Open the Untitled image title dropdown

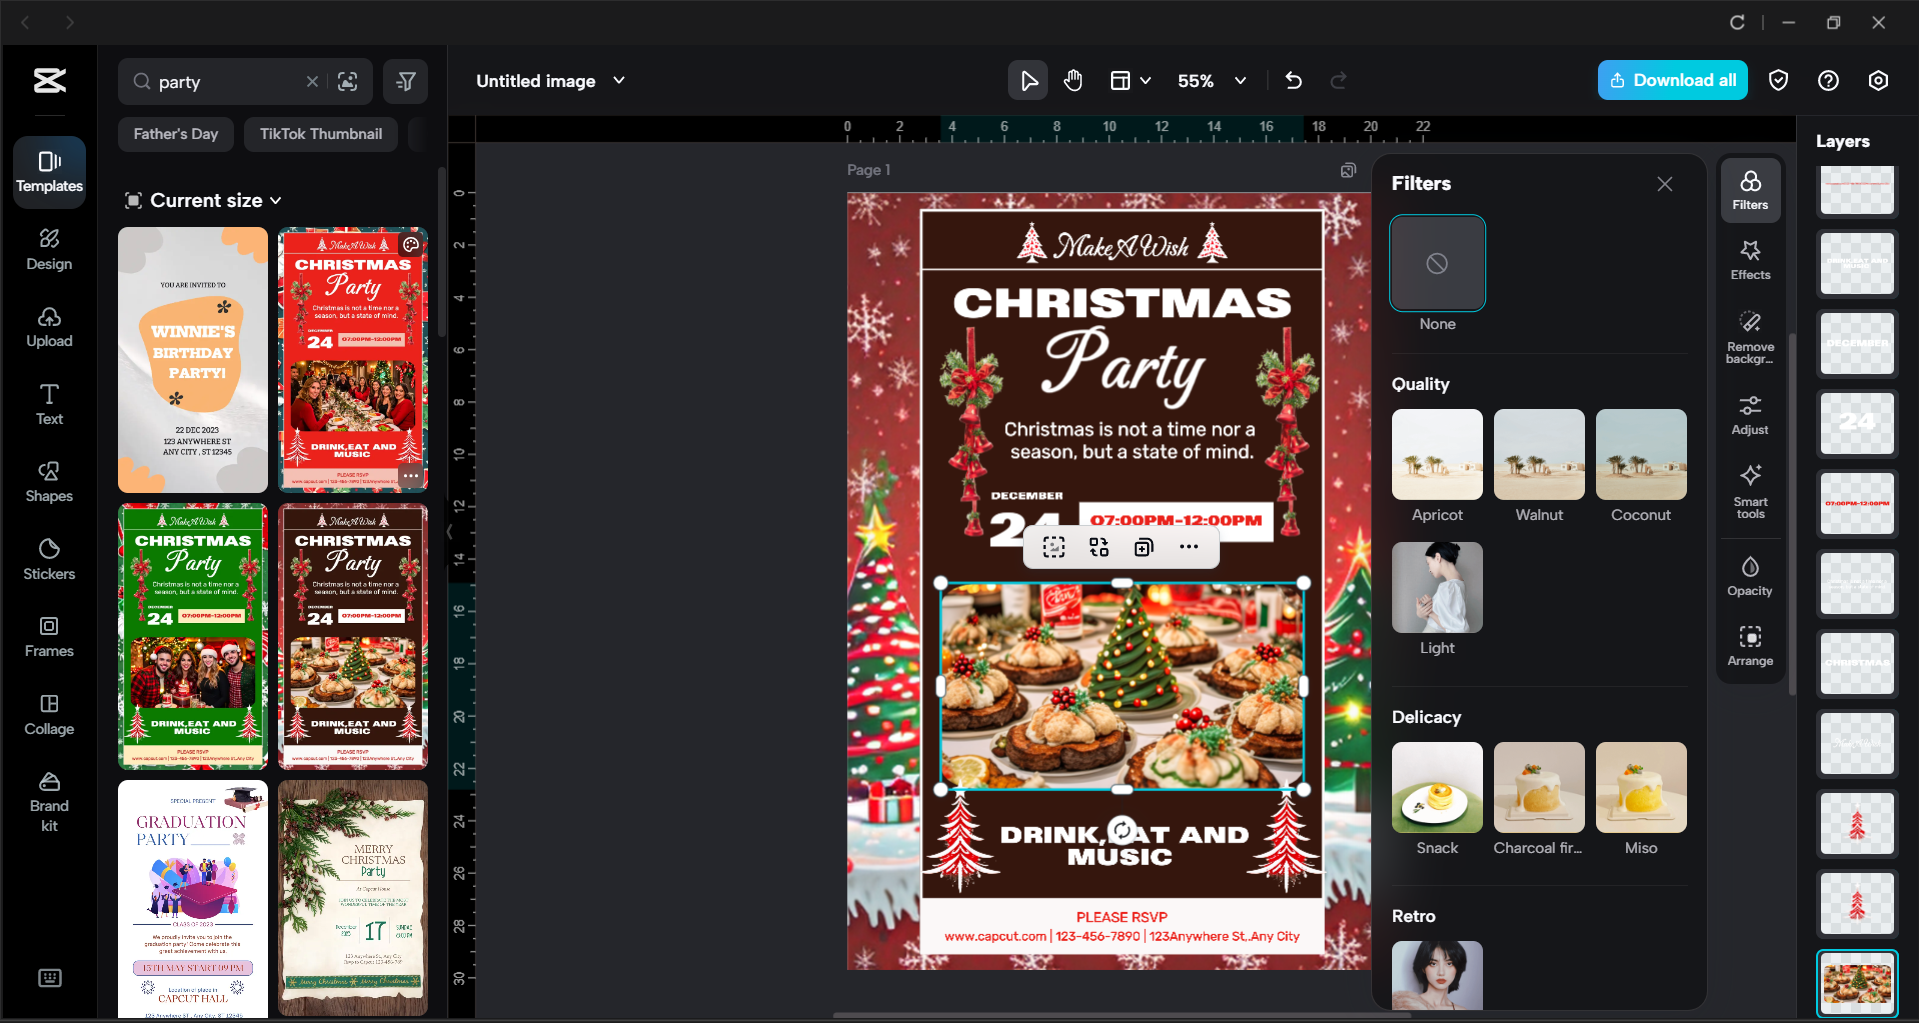coord(620,81)
